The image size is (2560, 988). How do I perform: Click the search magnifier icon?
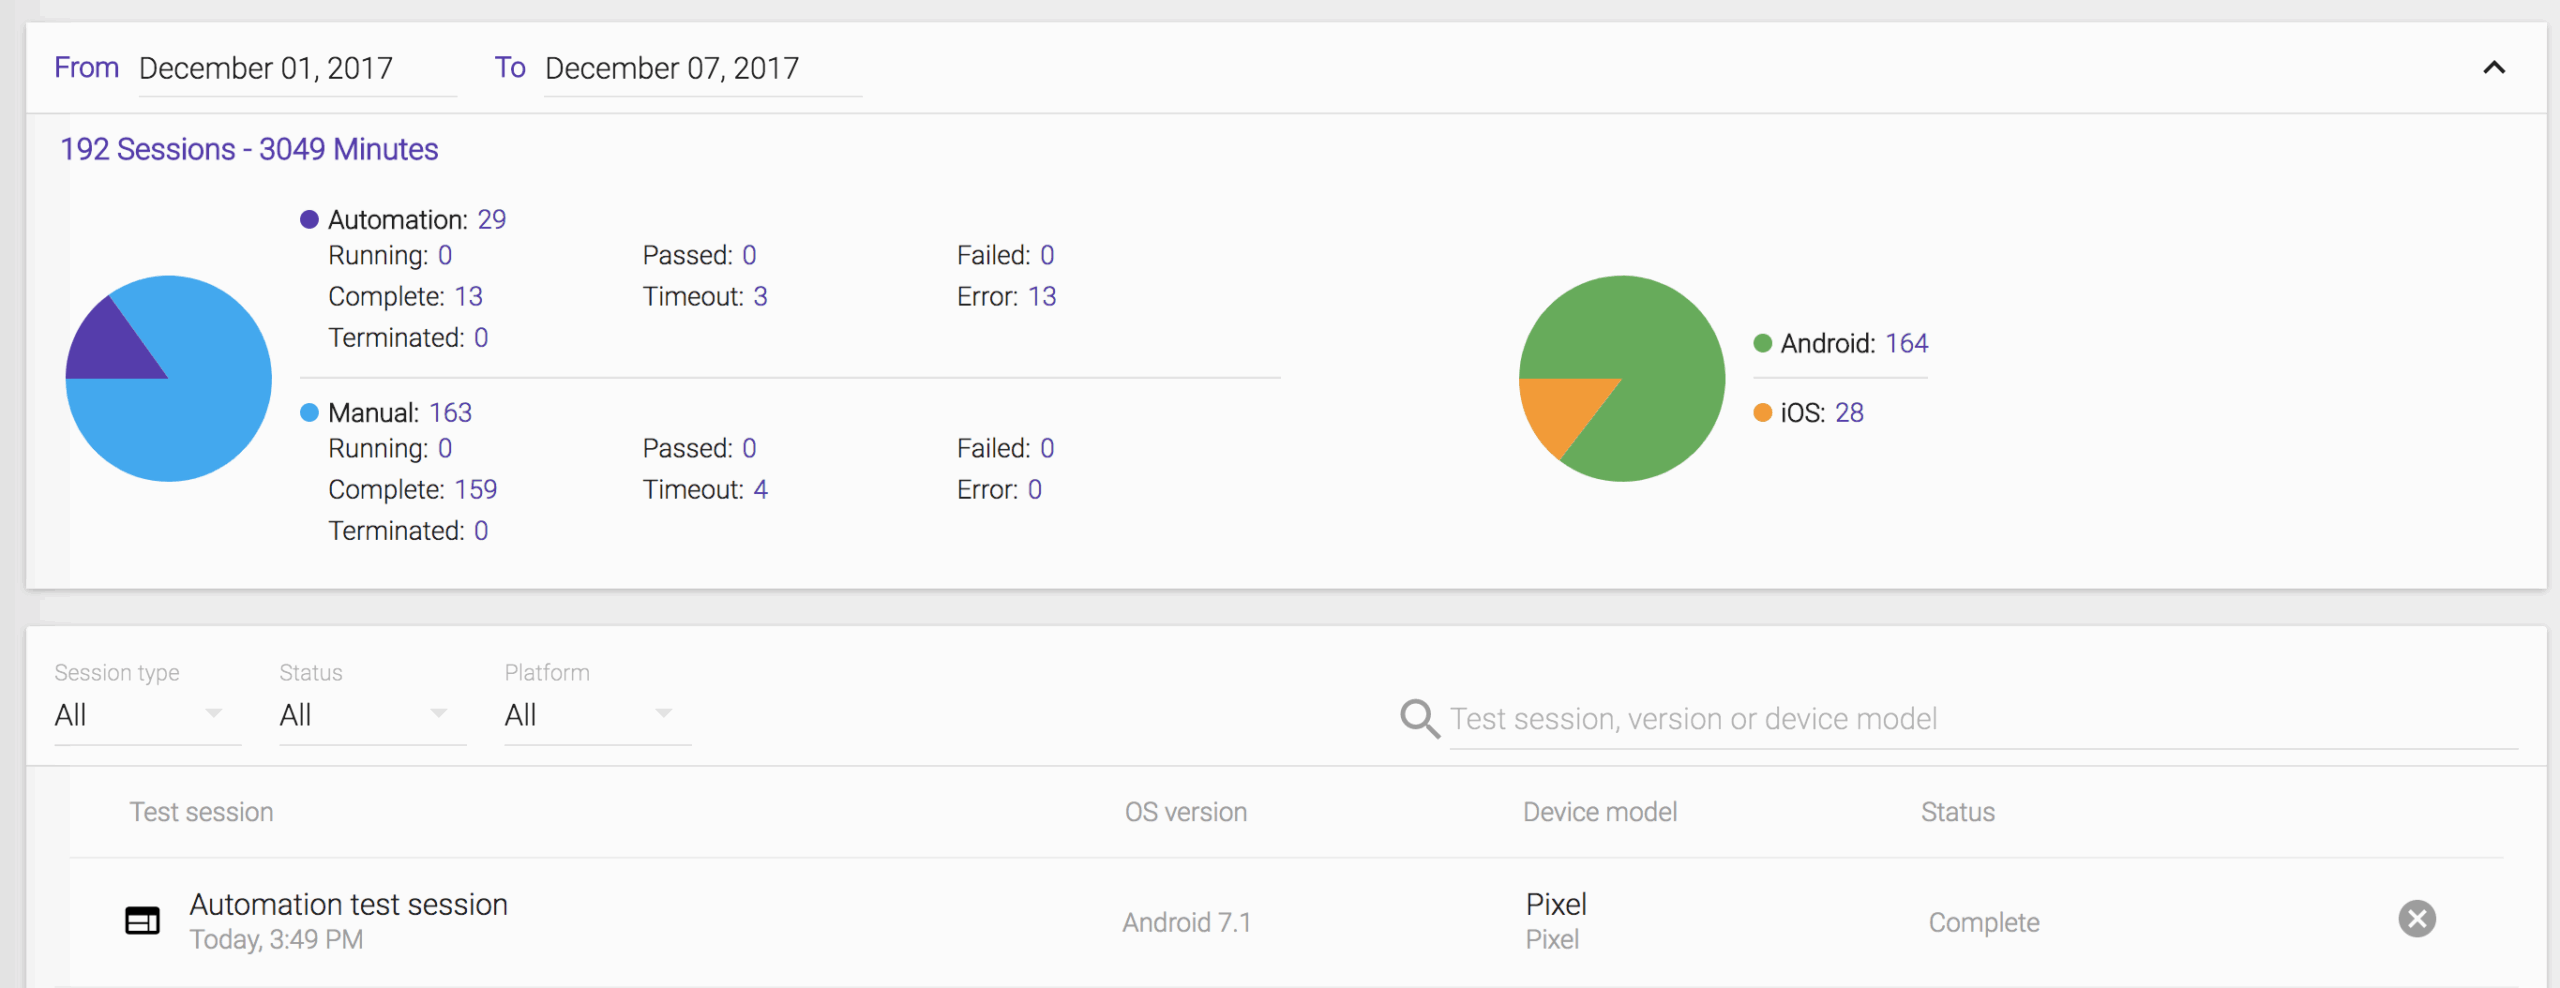click(1419, 718)
